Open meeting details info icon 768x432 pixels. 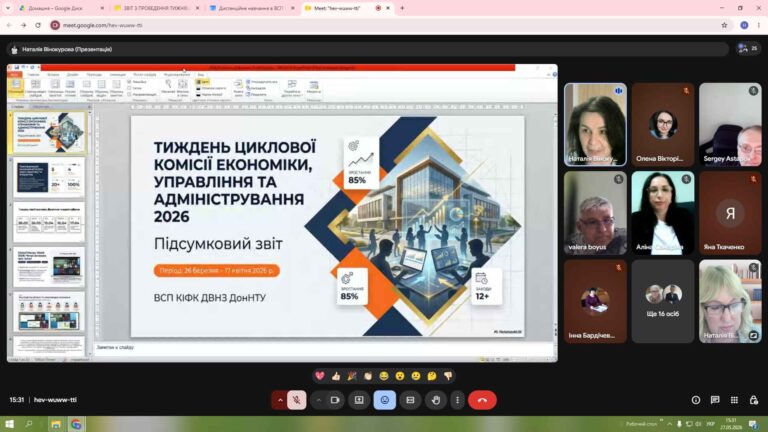click(x=696, y=400)
